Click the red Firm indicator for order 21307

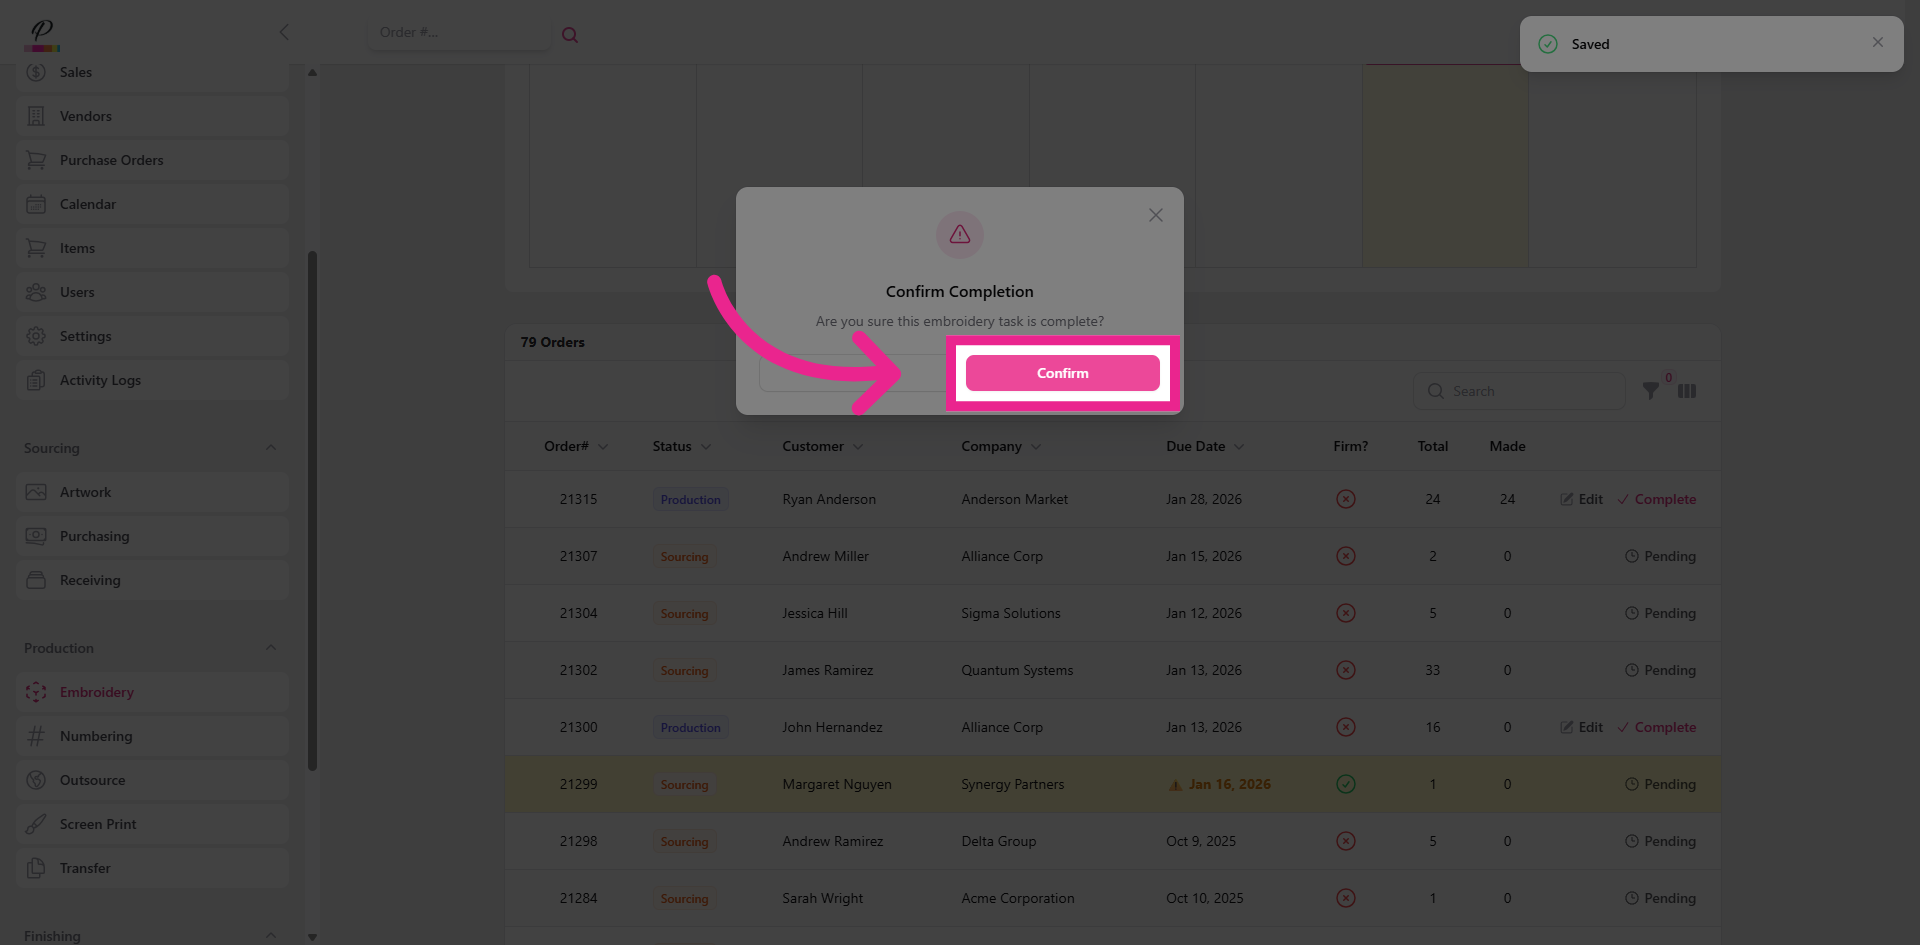pos(1345,556)
